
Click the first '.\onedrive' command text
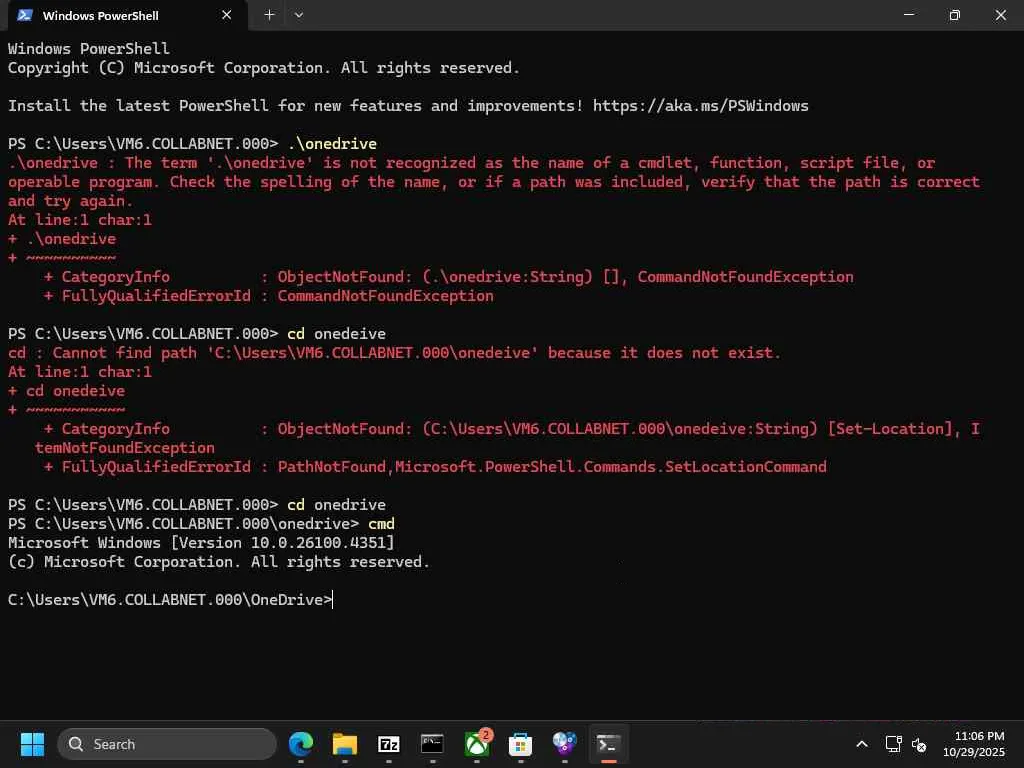point(332,144)
